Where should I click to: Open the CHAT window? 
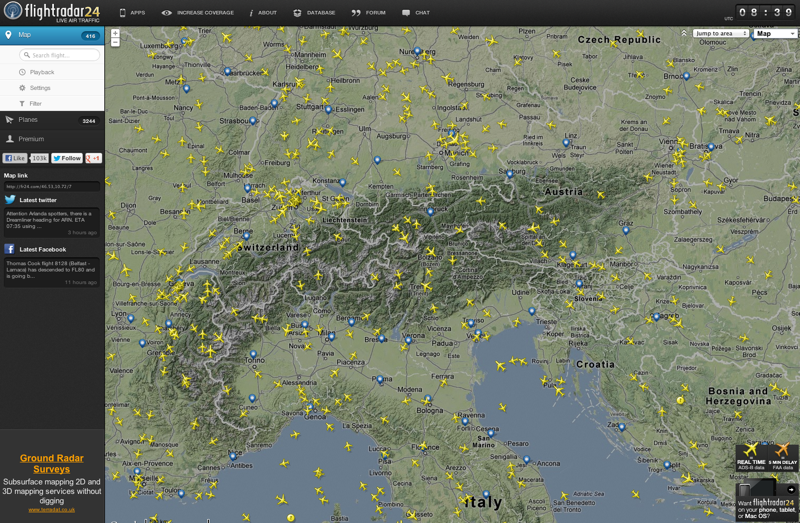[416, 13]
